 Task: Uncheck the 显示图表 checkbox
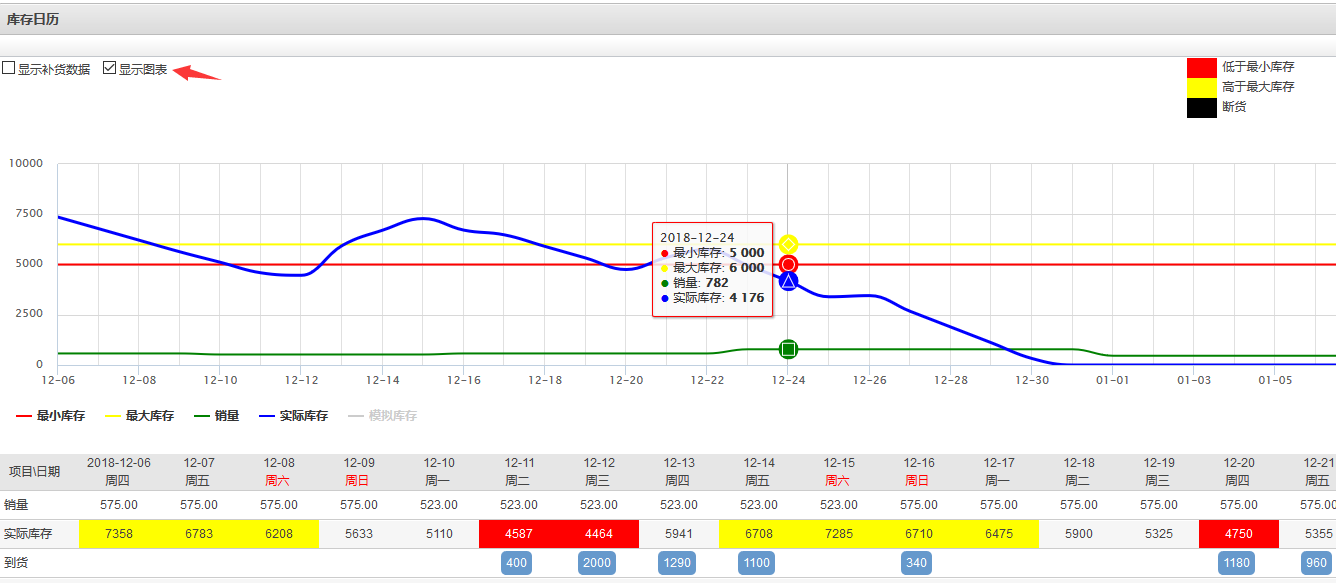[x=110, y=69]
